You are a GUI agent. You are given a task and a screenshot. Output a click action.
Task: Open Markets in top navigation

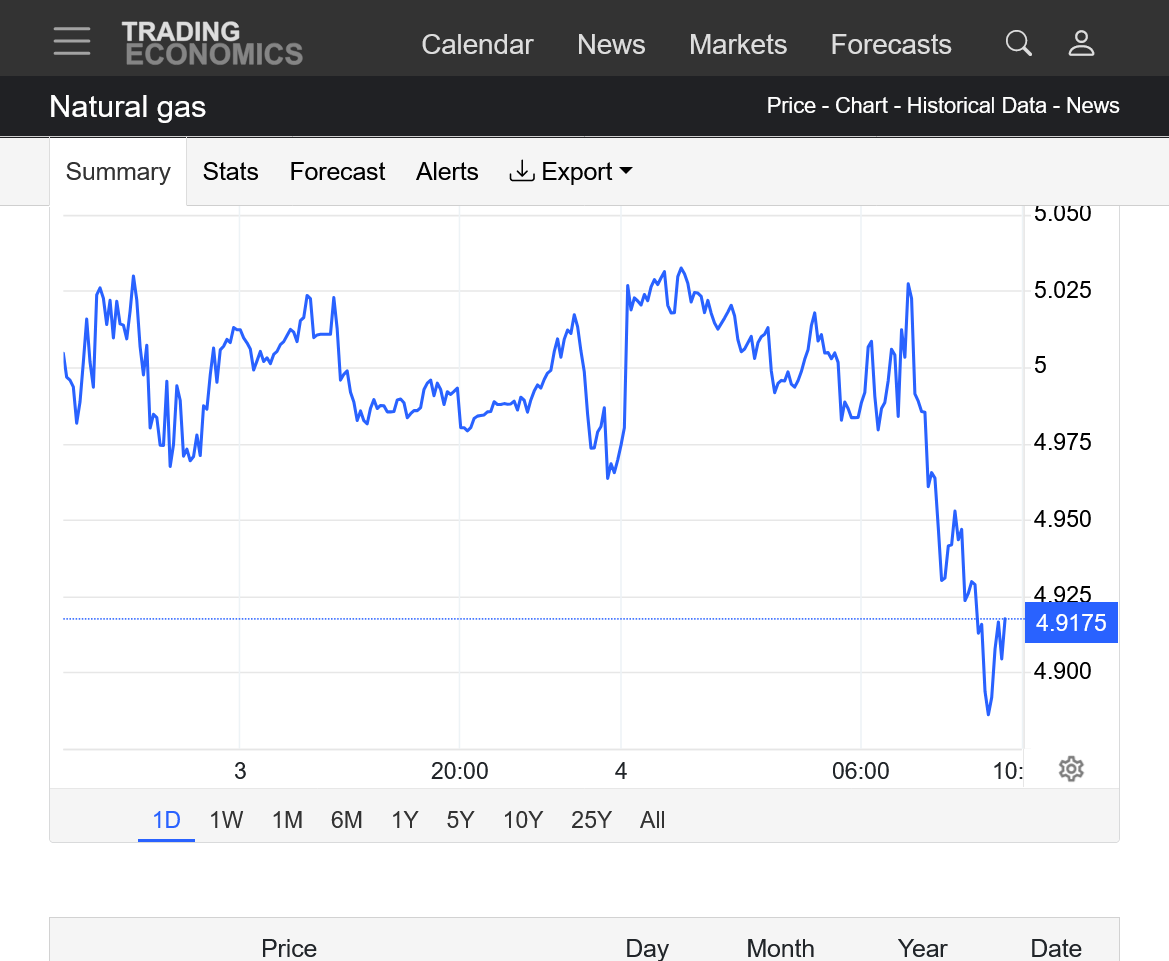tap(738, 45)
